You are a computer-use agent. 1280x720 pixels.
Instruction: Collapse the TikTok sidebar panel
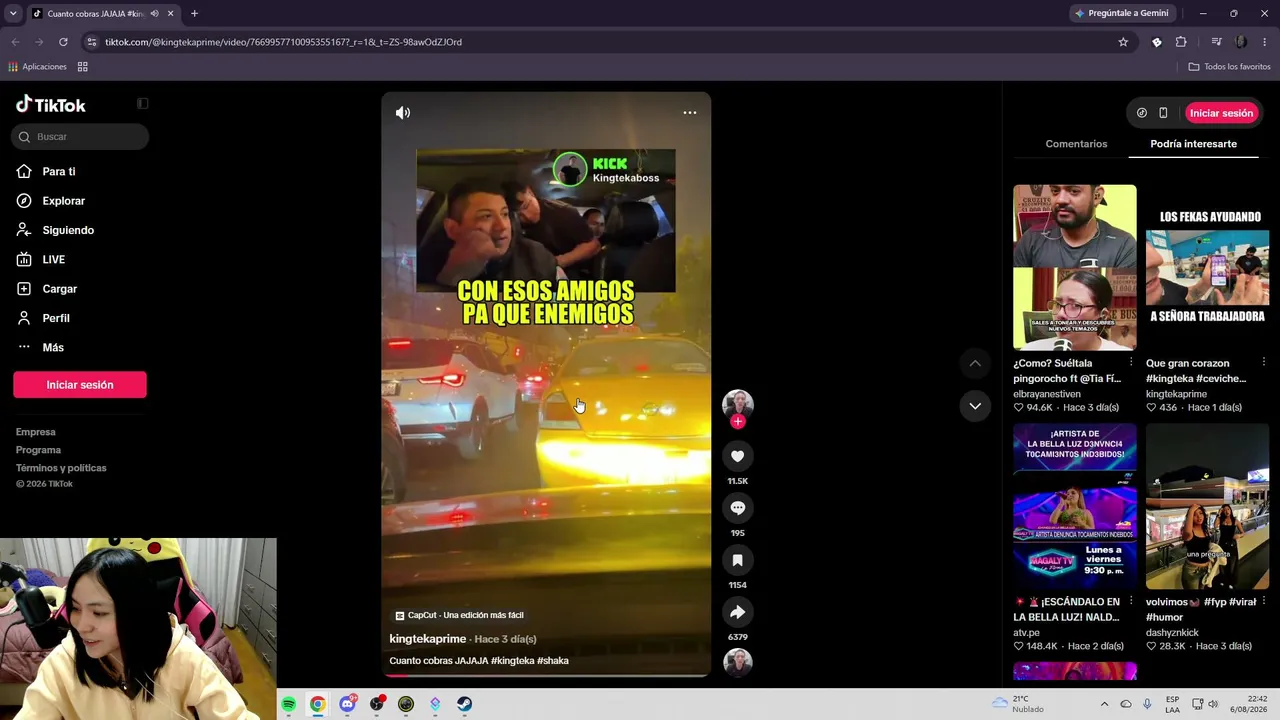tap(143, 104)
